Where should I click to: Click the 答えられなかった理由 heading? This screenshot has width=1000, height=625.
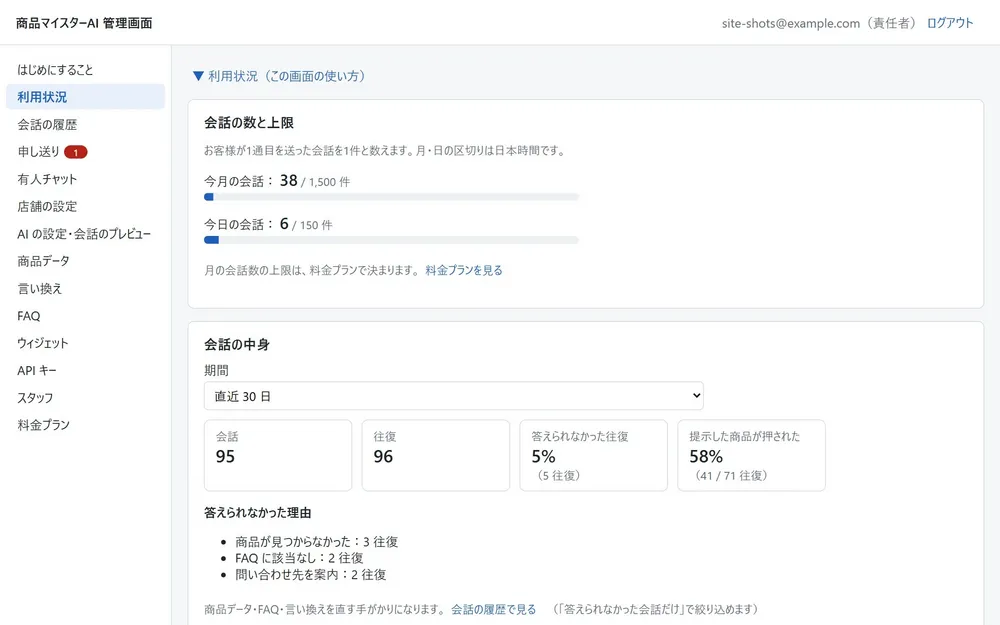click(x=258, y=513)
